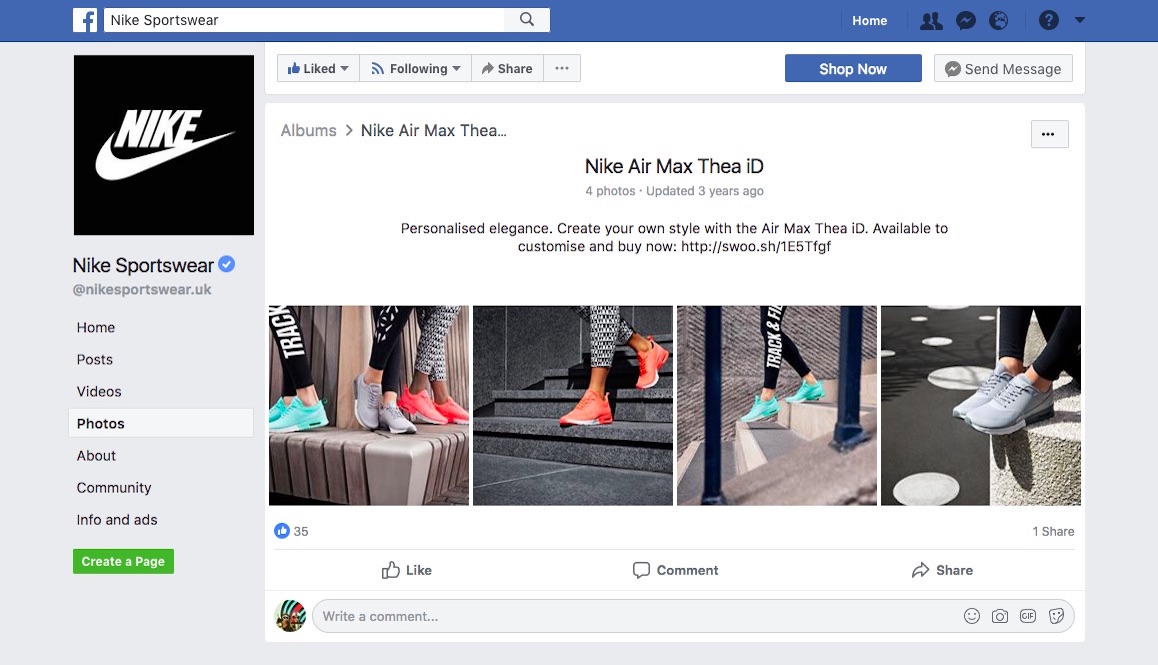Image resolution: width=1158 pixels, height=665 pixels.
Task: Open the page more options ellipsis
Action: [562, 68]
